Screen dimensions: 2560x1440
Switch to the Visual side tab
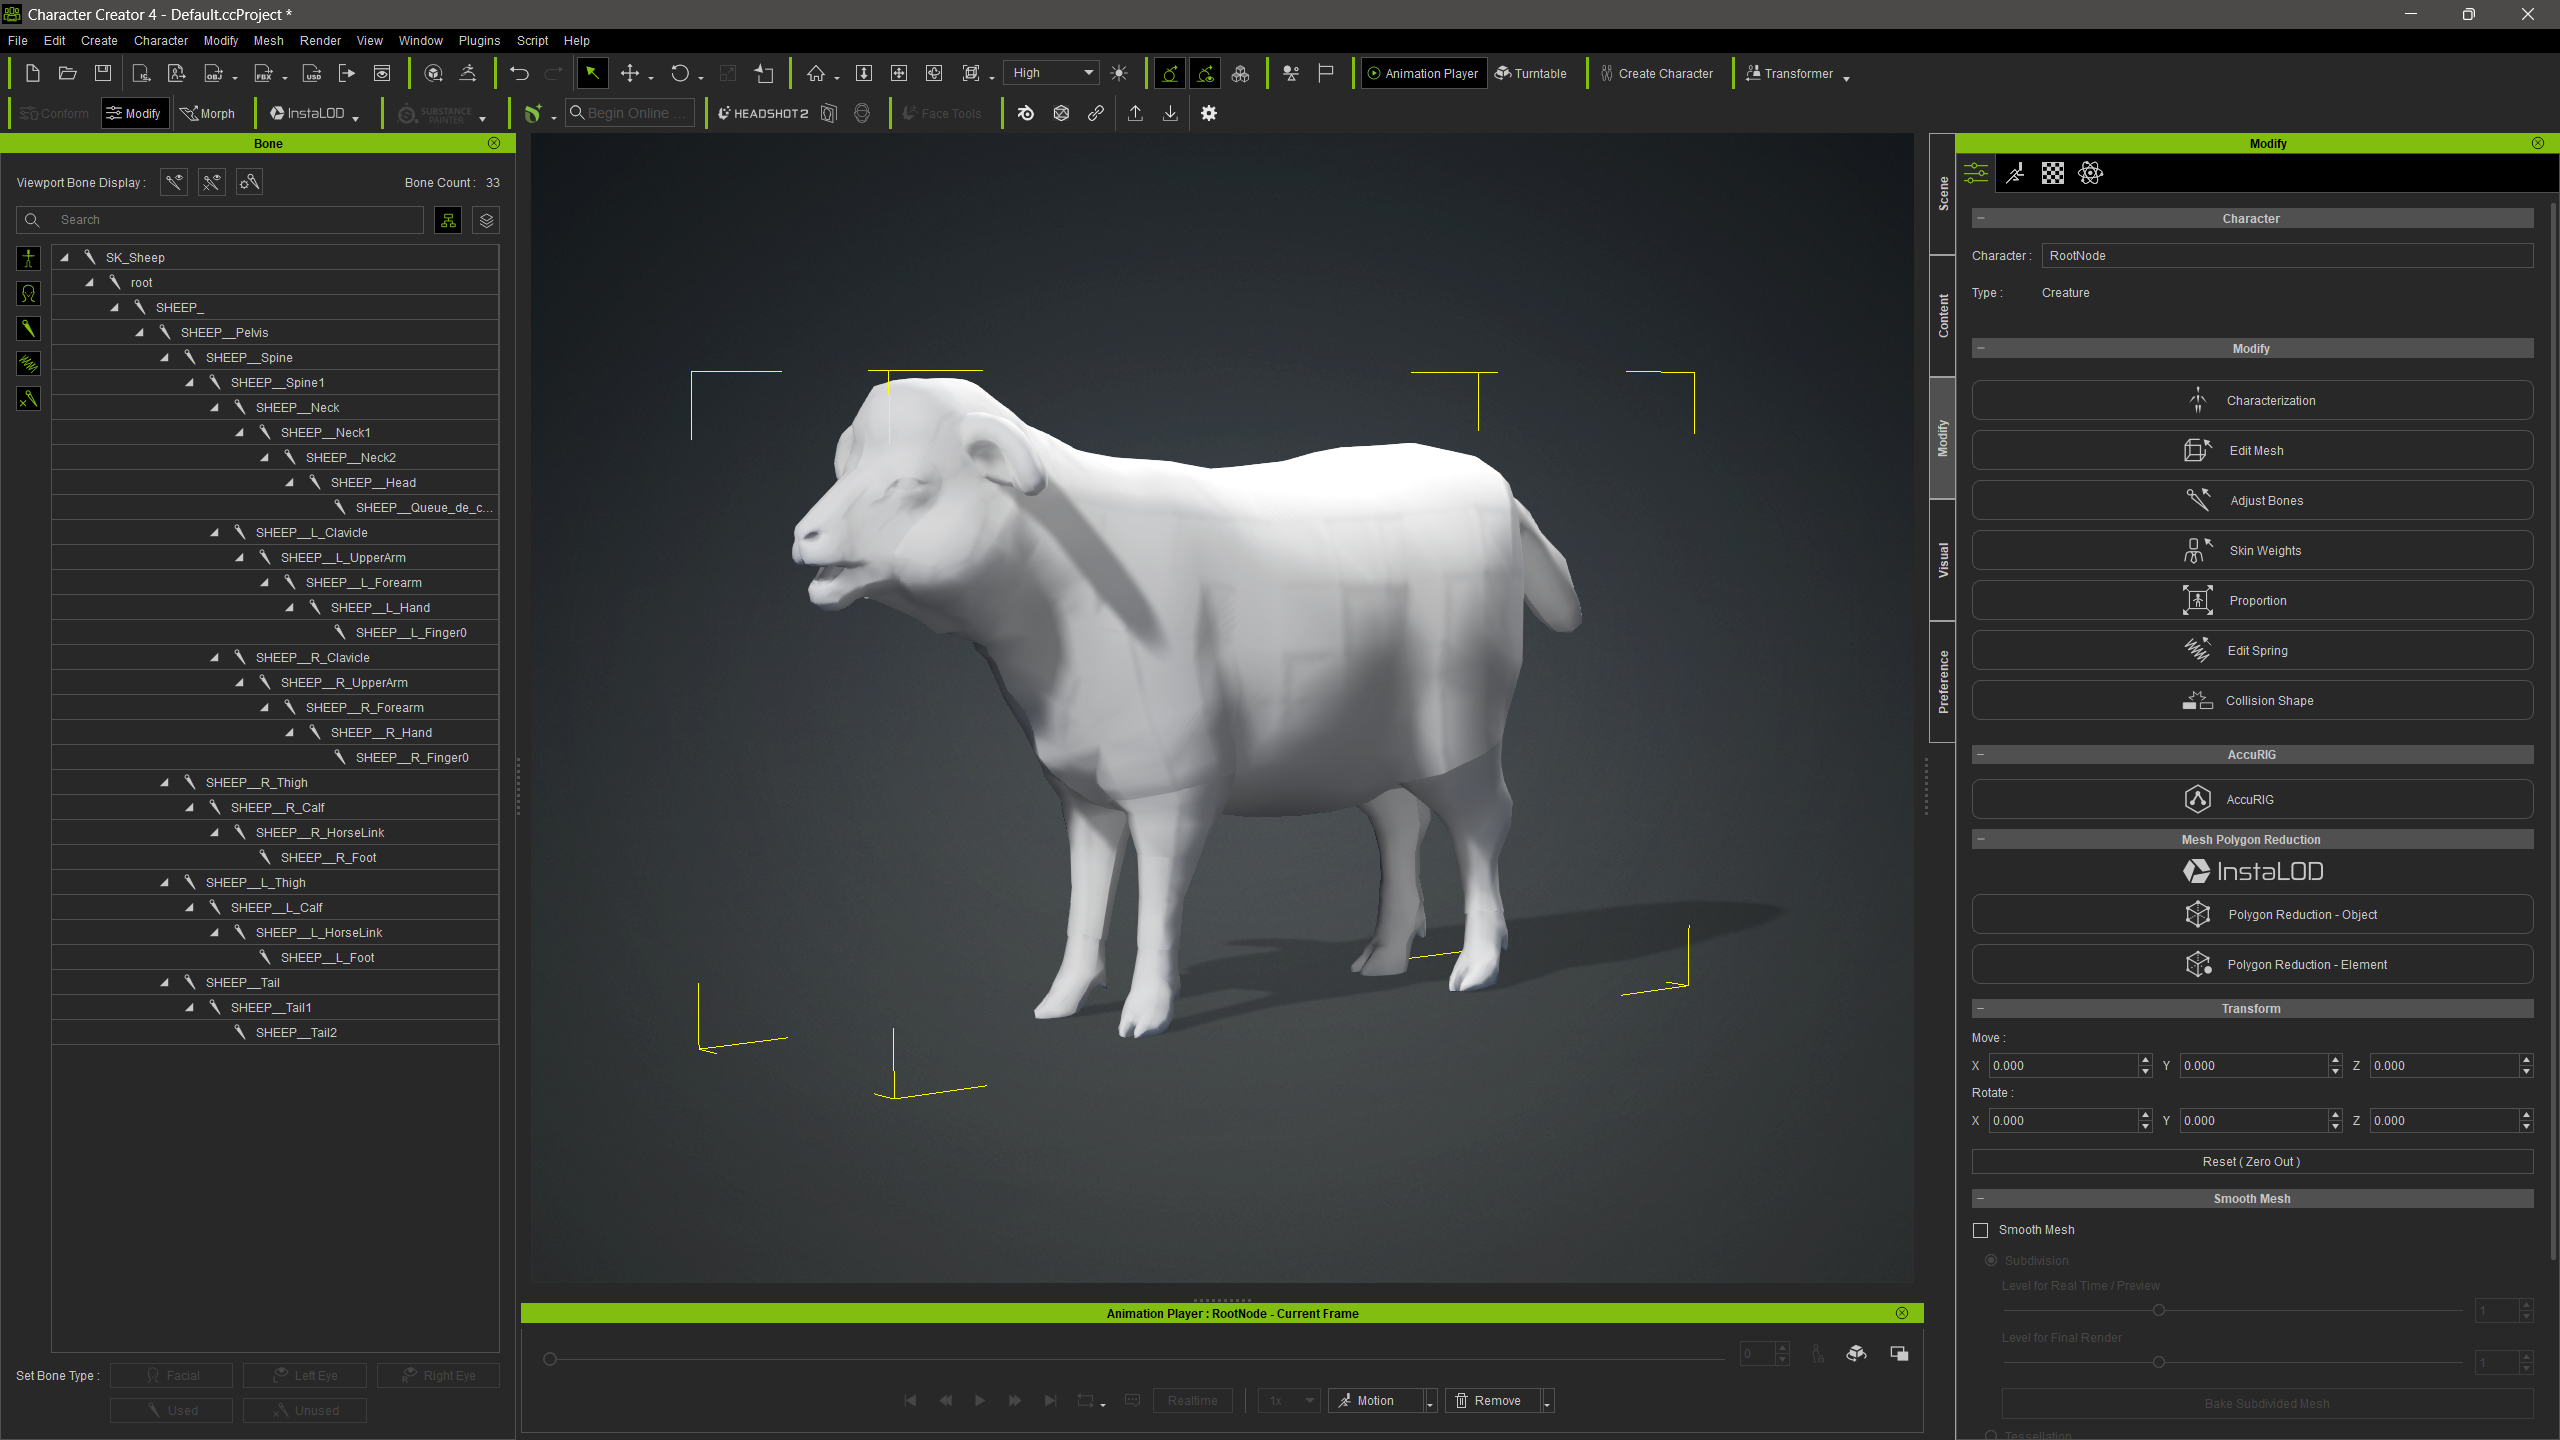tap(1942, 560)
